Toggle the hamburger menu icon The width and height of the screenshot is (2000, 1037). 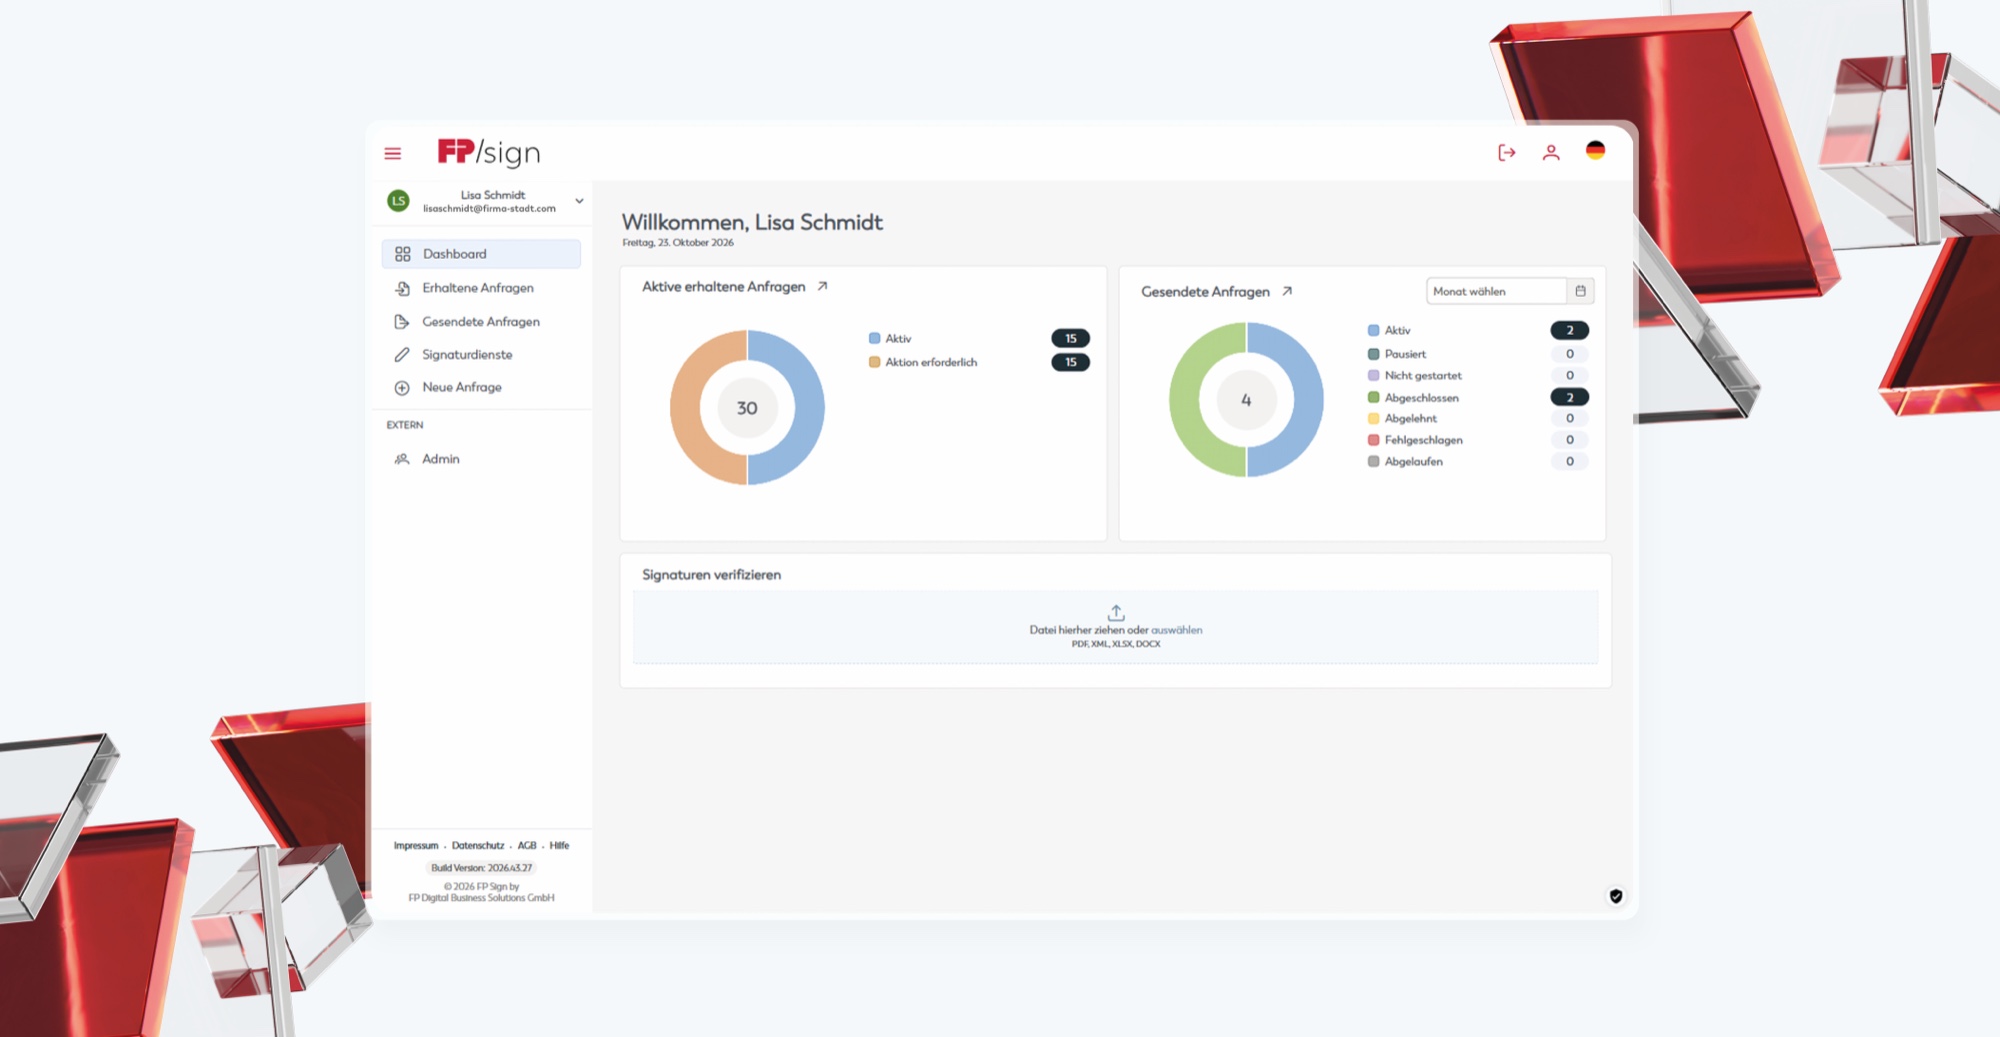(x=392, y=153)
